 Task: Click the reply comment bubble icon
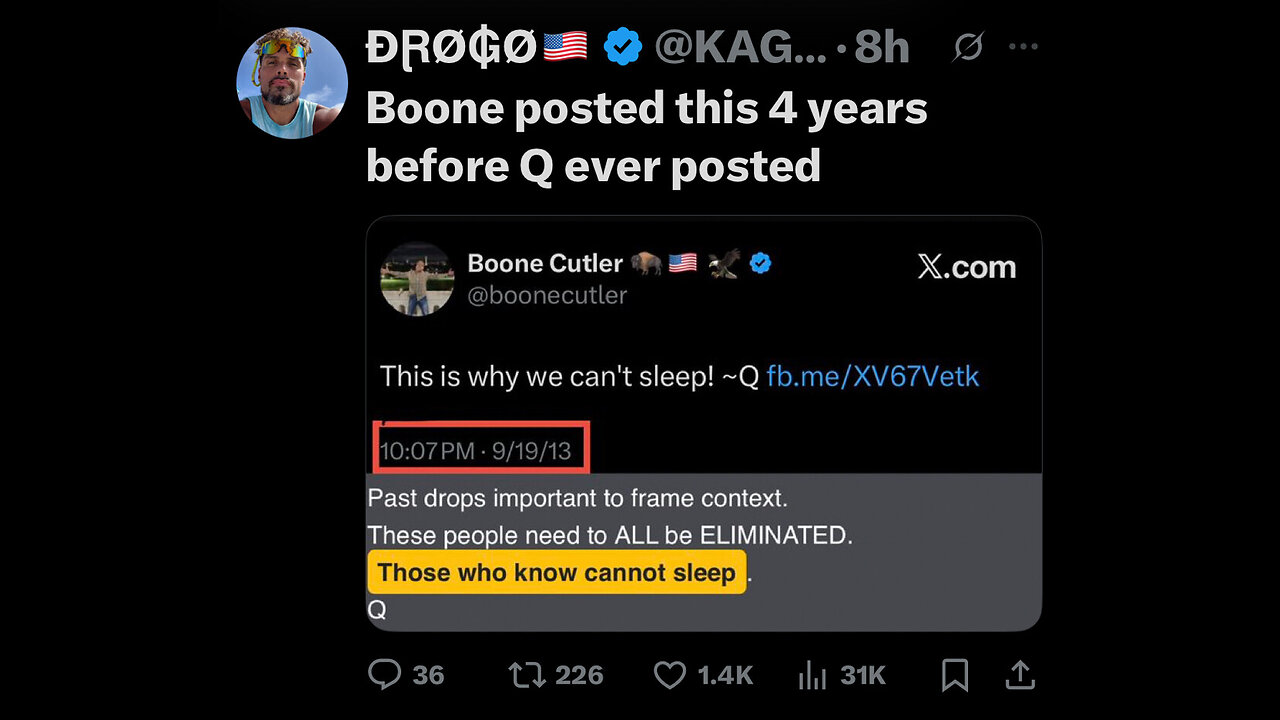pyautogui.click(x=385, y=675)
